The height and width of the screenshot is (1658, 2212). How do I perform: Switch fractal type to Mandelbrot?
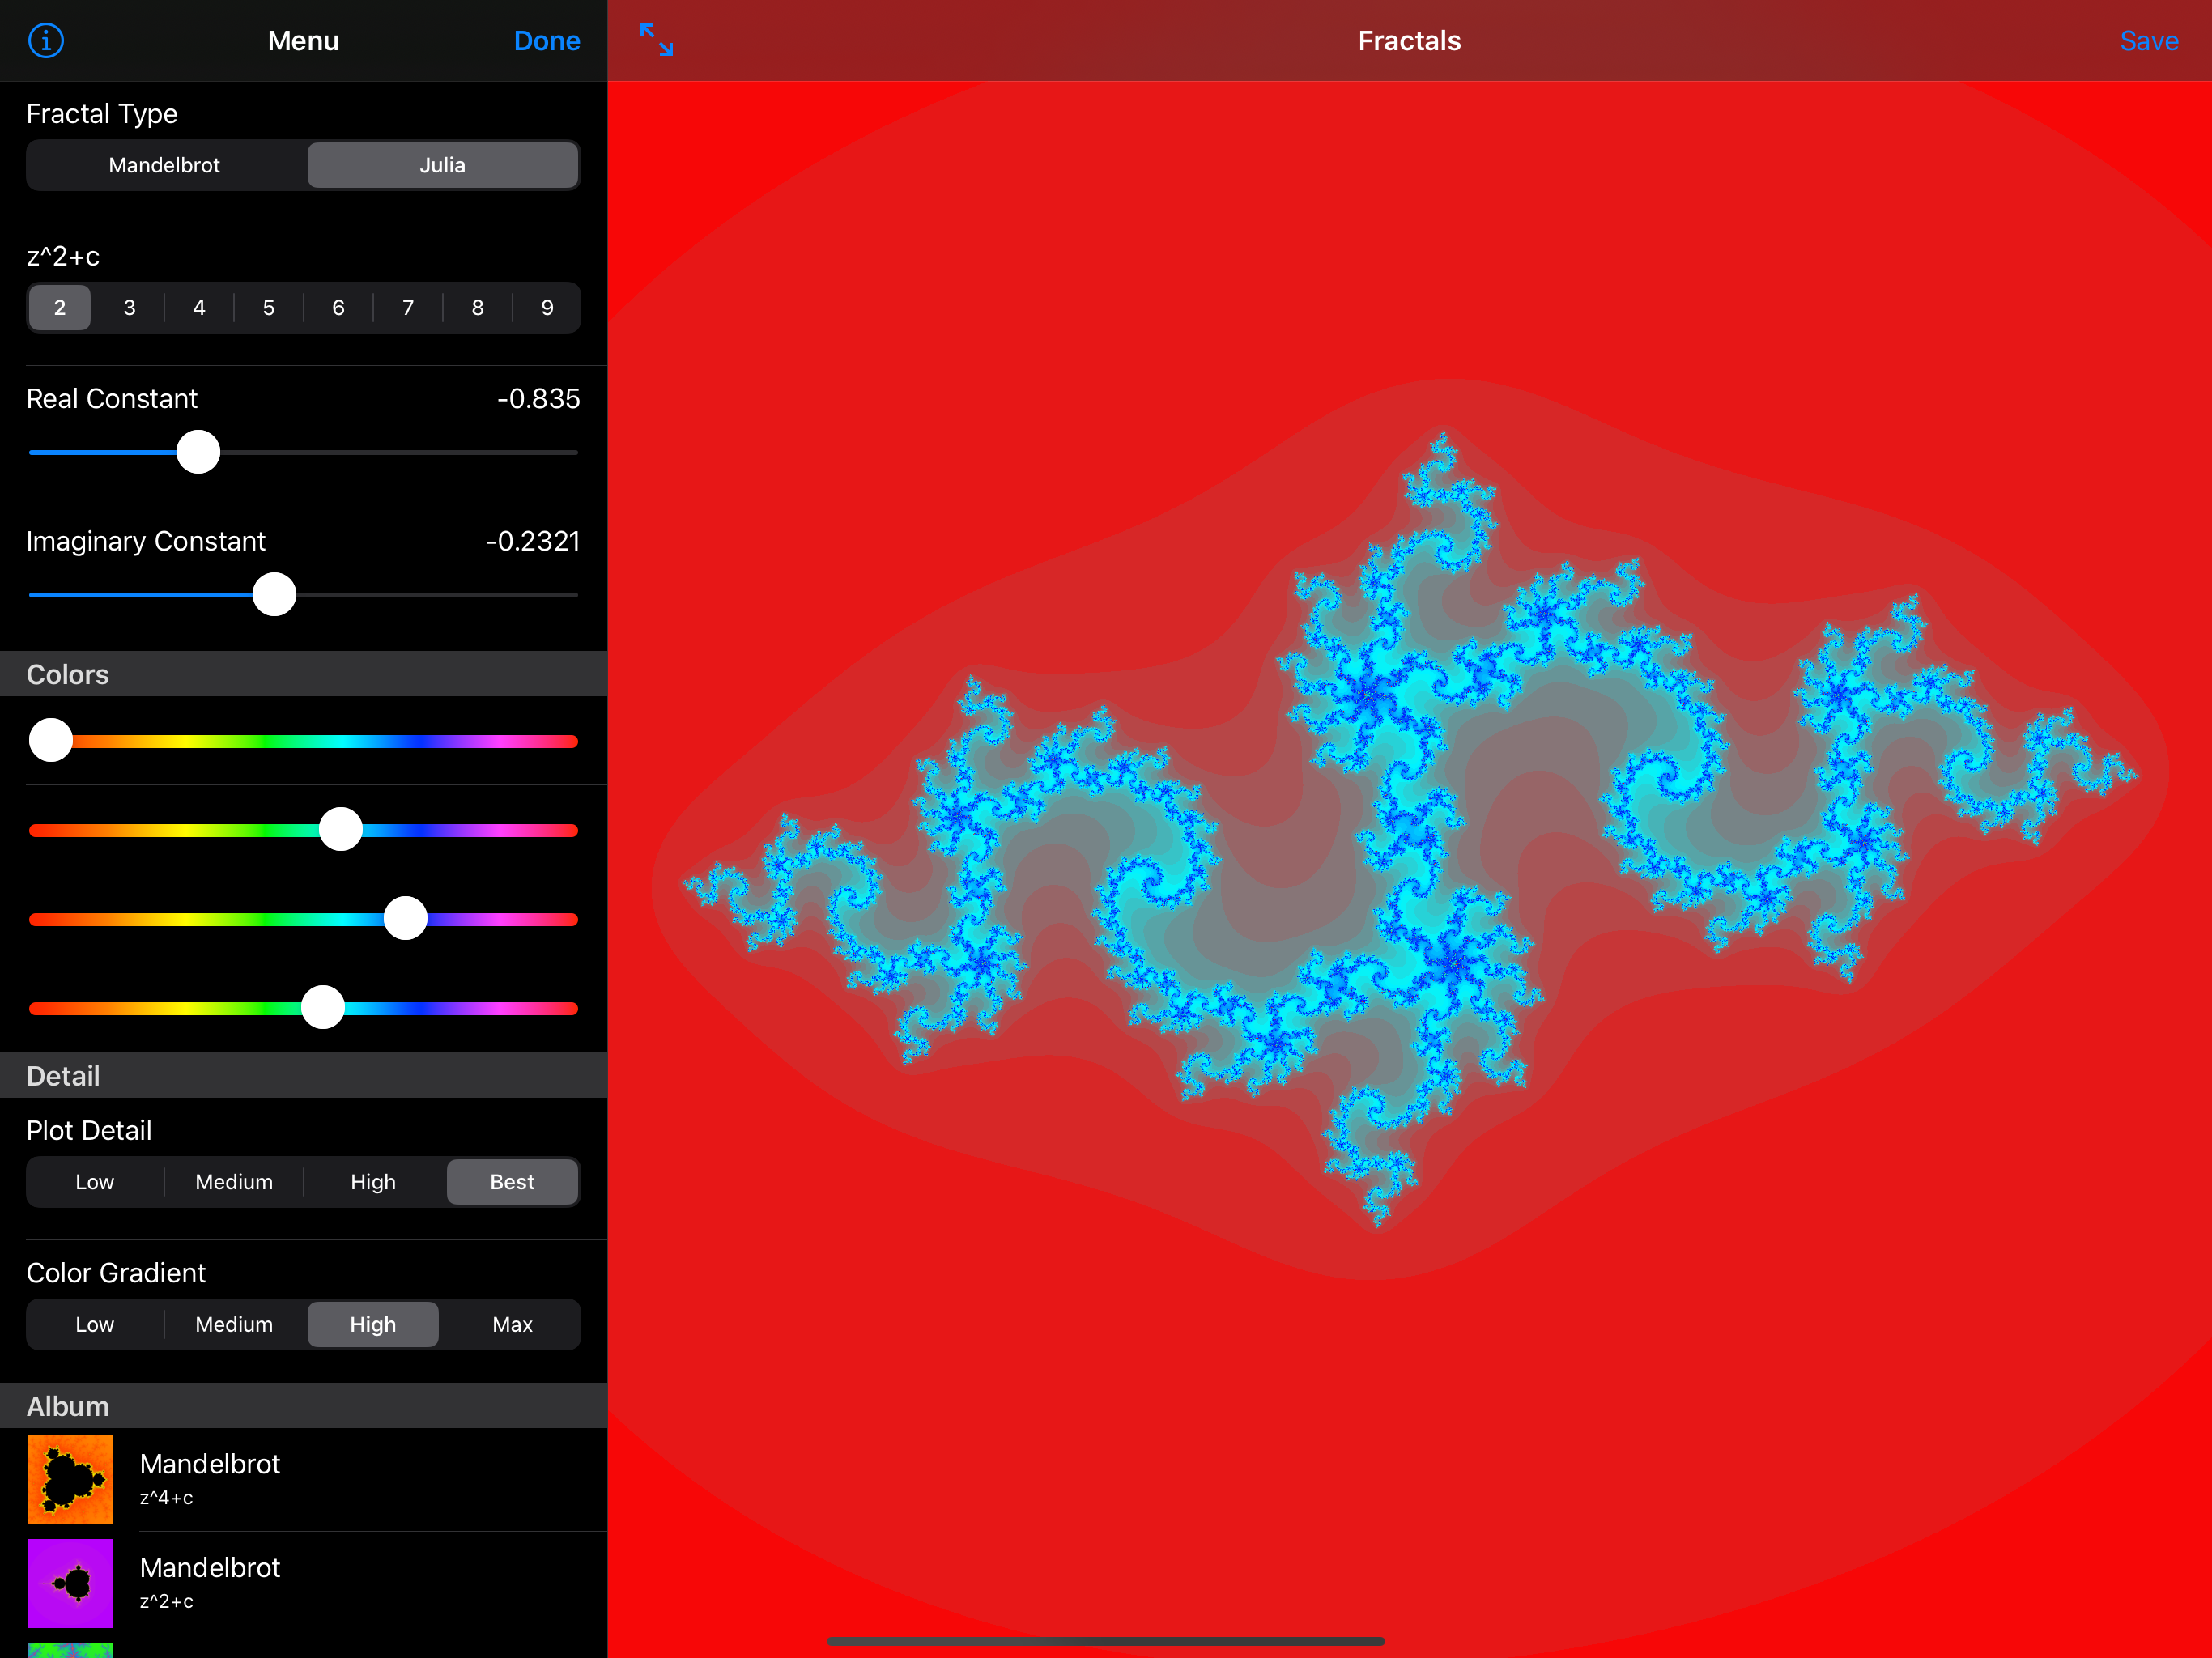(x=165, y=165)
